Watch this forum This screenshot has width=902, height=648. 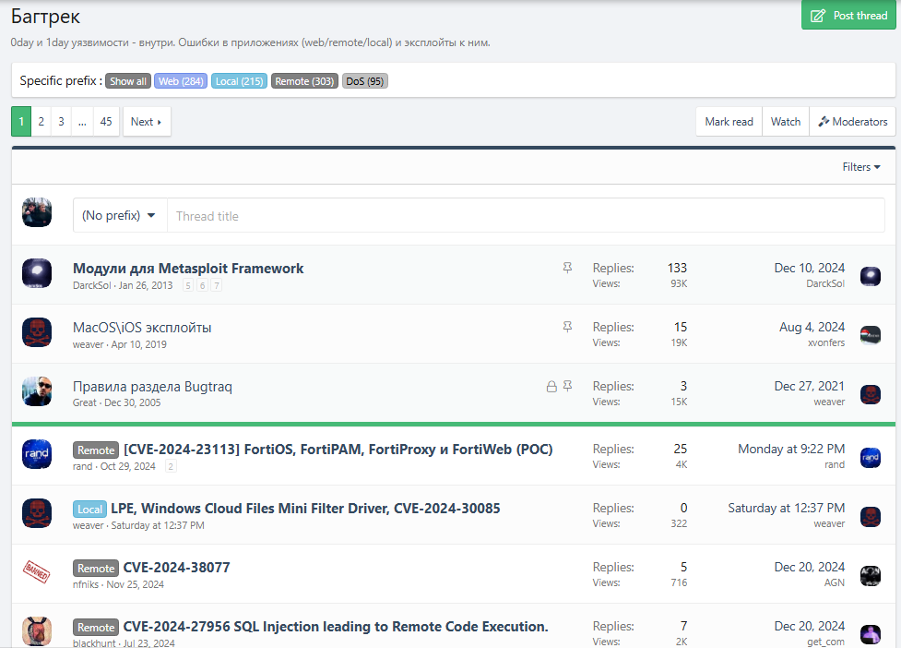[x=786, y=121]
